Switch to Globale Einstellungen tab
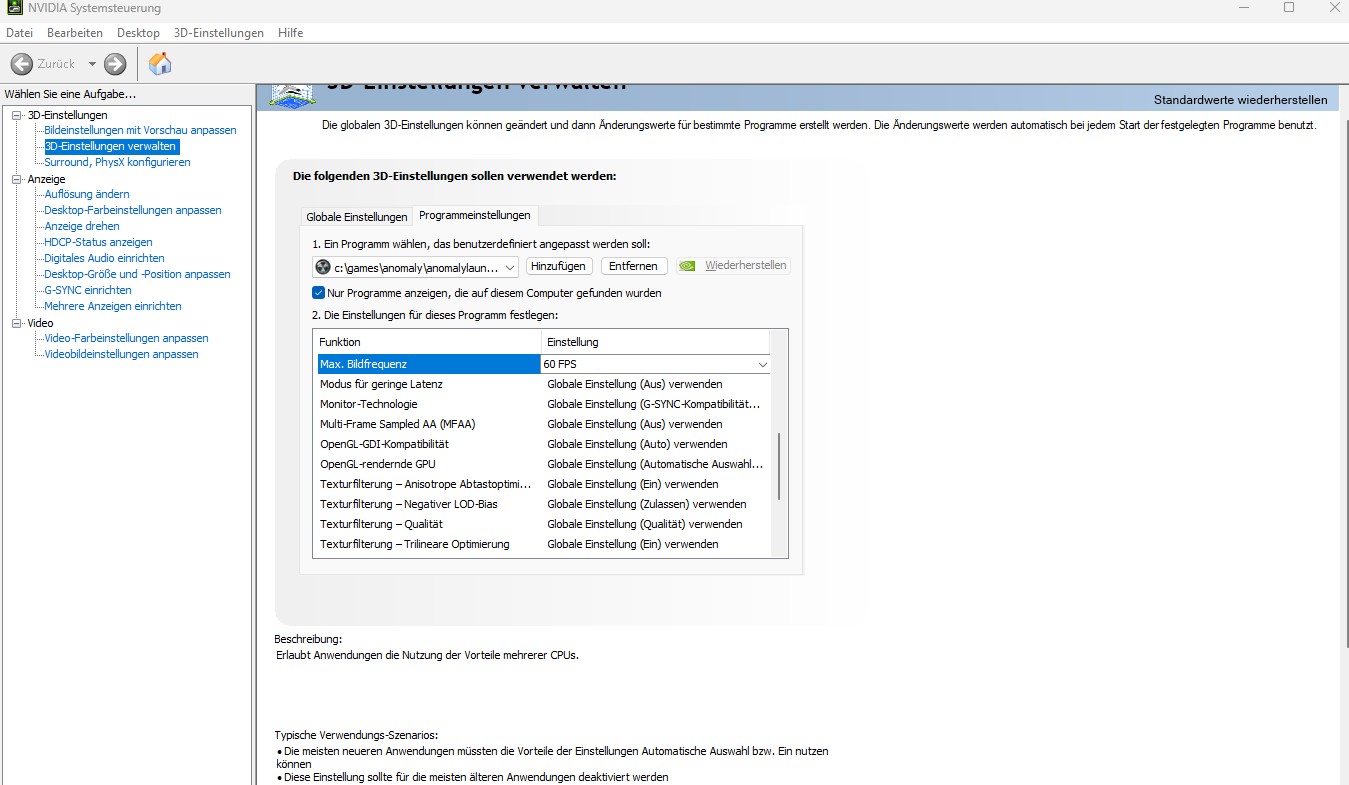This screenshot has width=1349, height=785. [357, 217]
